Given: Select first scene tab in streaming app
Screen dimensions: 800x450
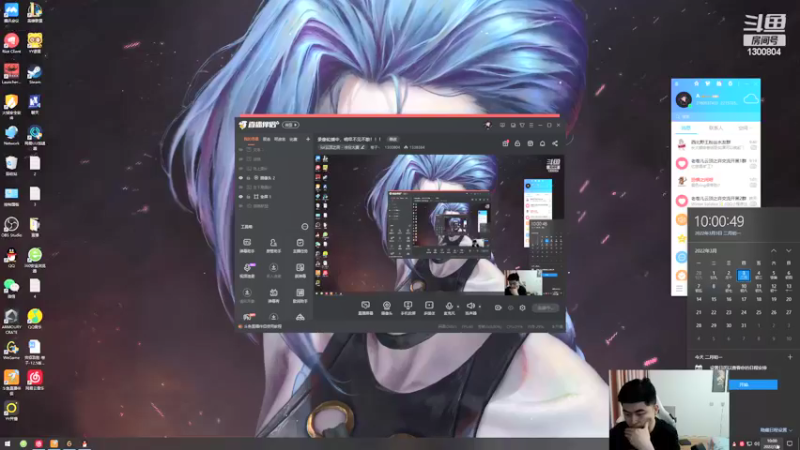Looking at the screenshot, I should pos(251,139).
